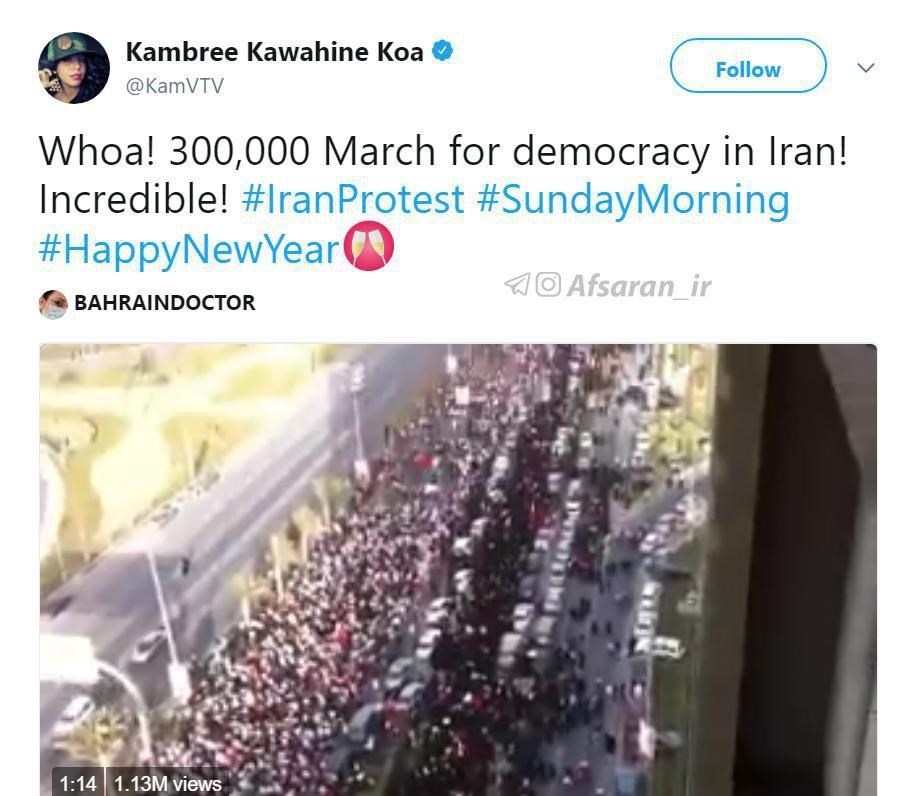Open Kambree Kawahine Koa's display name
Screen dimensions: 905x796
tap(275, 52)
